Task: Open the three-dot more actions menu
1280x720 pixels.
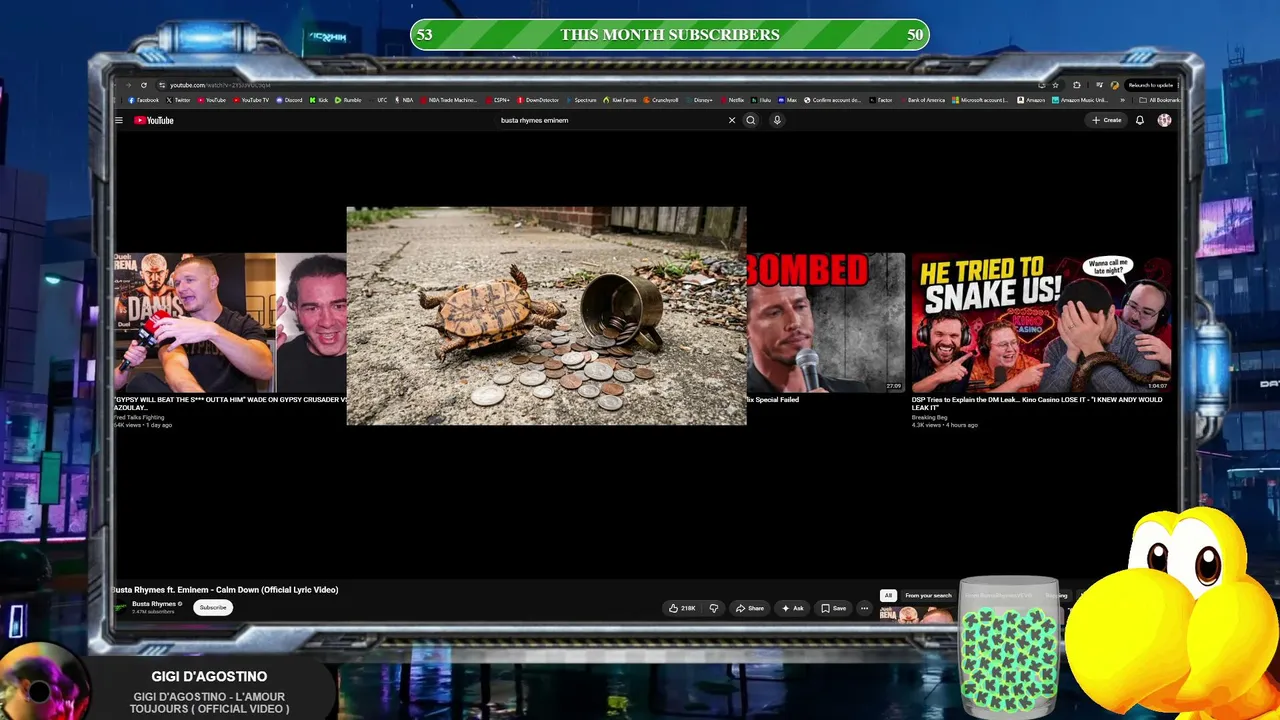Action: coord(865,608)
